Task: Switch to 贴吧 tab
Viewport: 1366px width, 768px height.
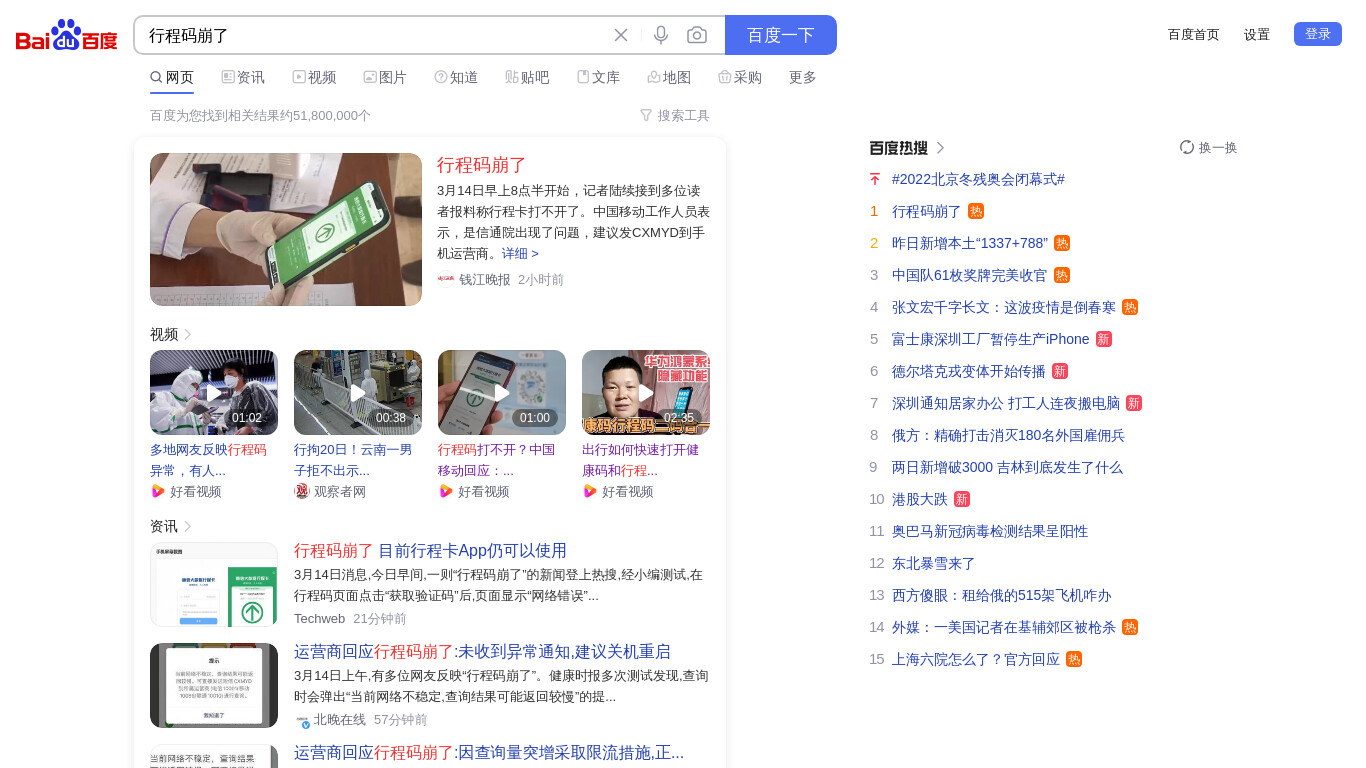Action: point(527,77)
